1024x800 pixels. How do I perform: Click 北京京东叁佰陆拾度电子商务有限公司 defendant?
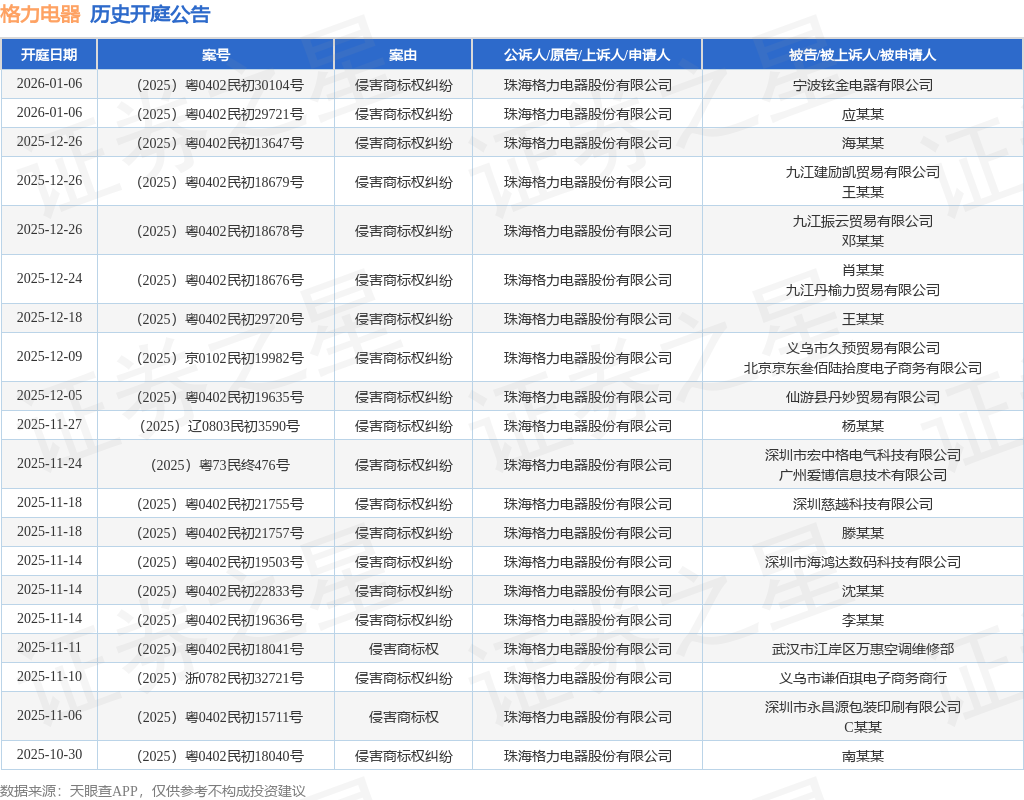(863, 368)
